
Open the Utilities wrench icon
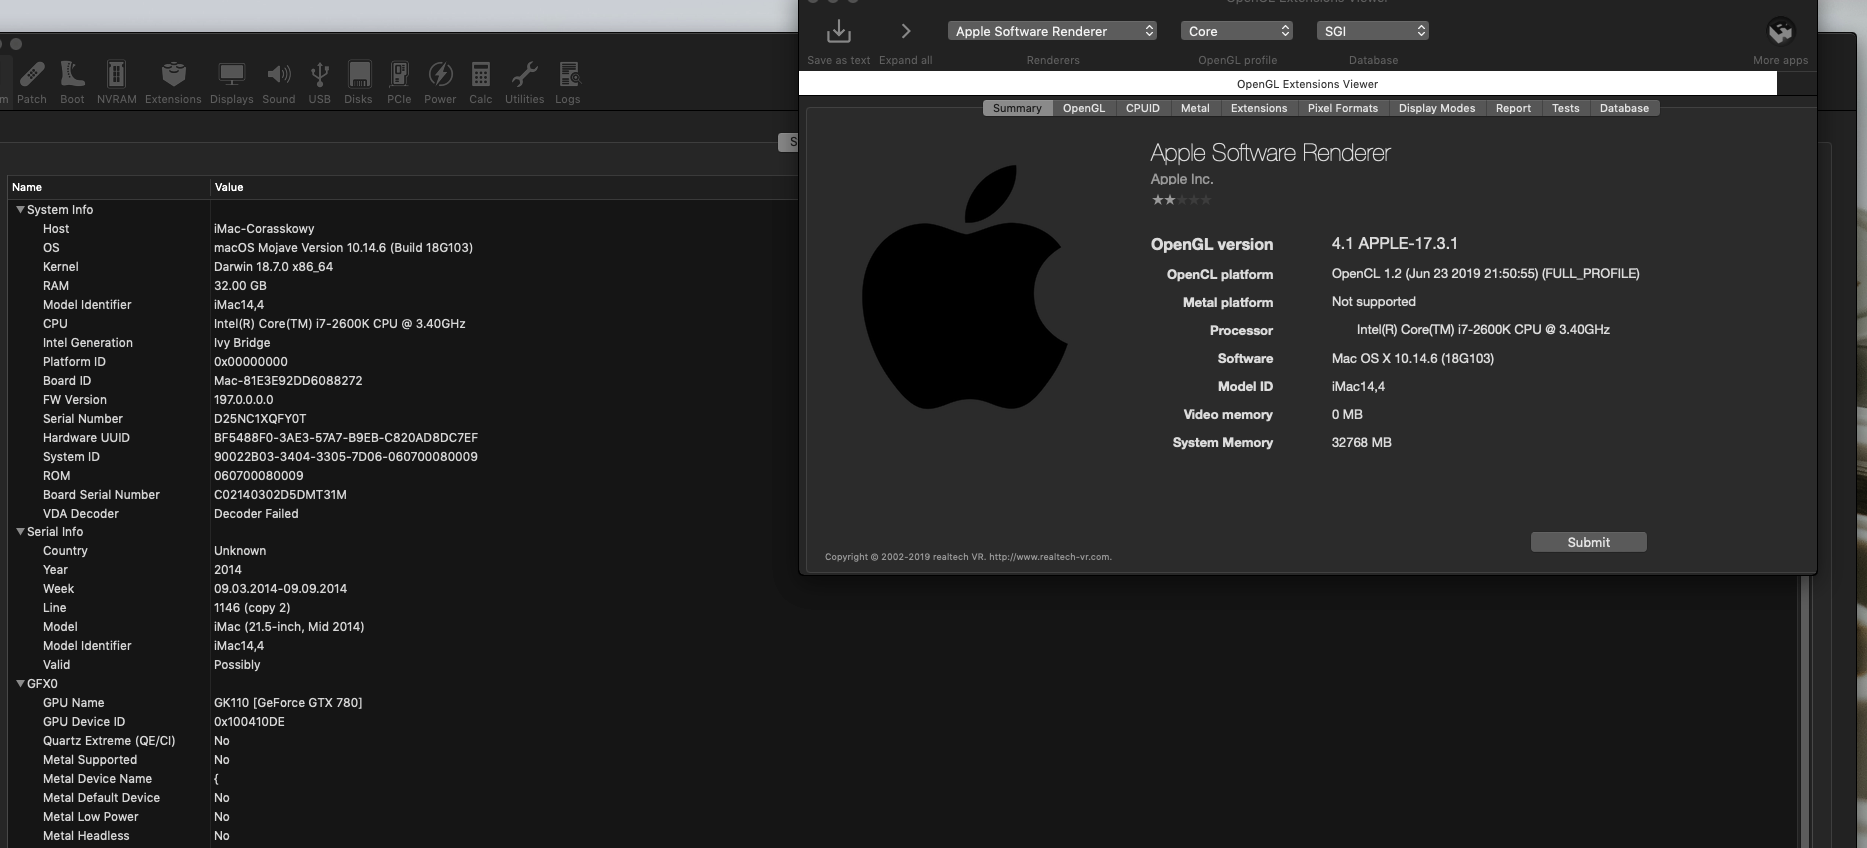coord(524,82)
